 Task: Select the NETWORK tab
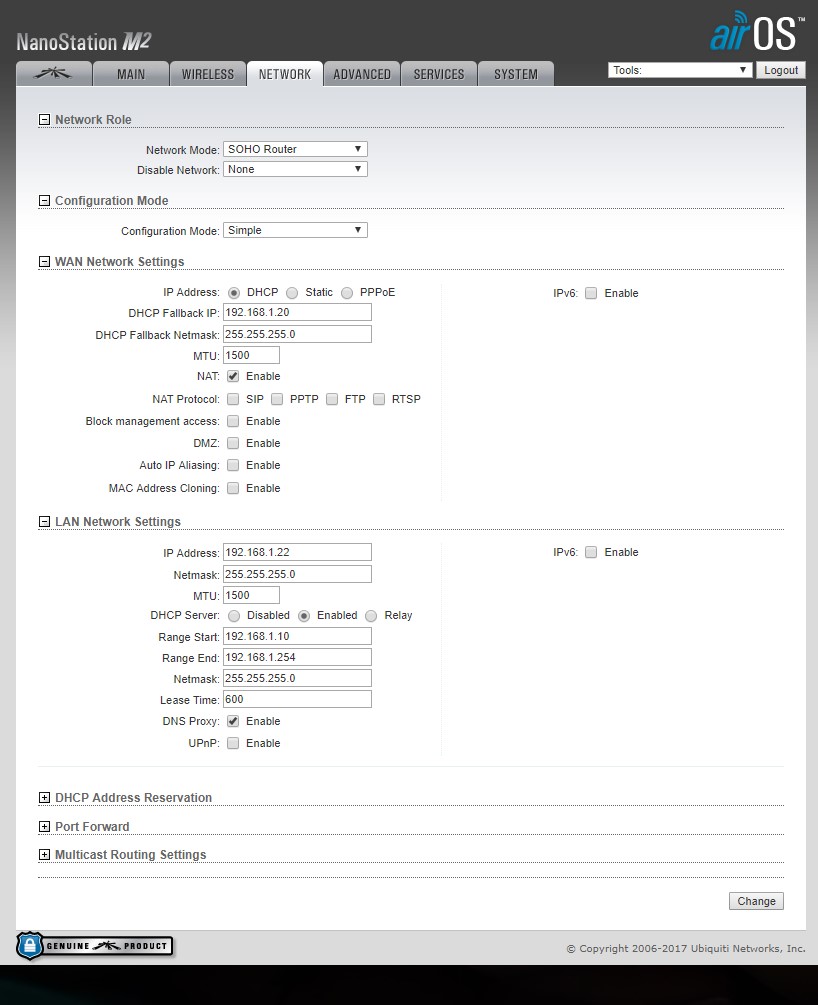click(x=285, y=74)
